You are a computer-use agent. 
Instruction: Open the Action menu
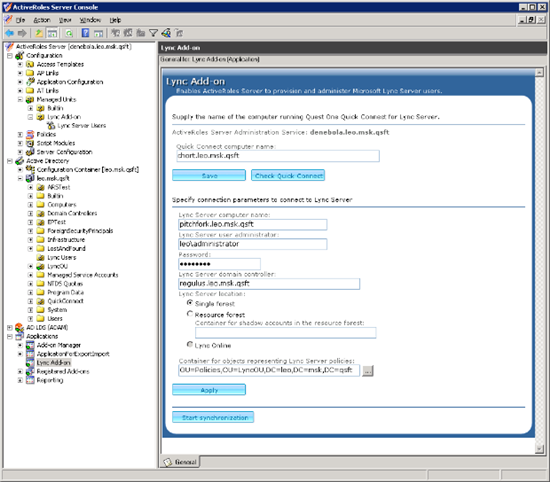click(x=42, y=20)
